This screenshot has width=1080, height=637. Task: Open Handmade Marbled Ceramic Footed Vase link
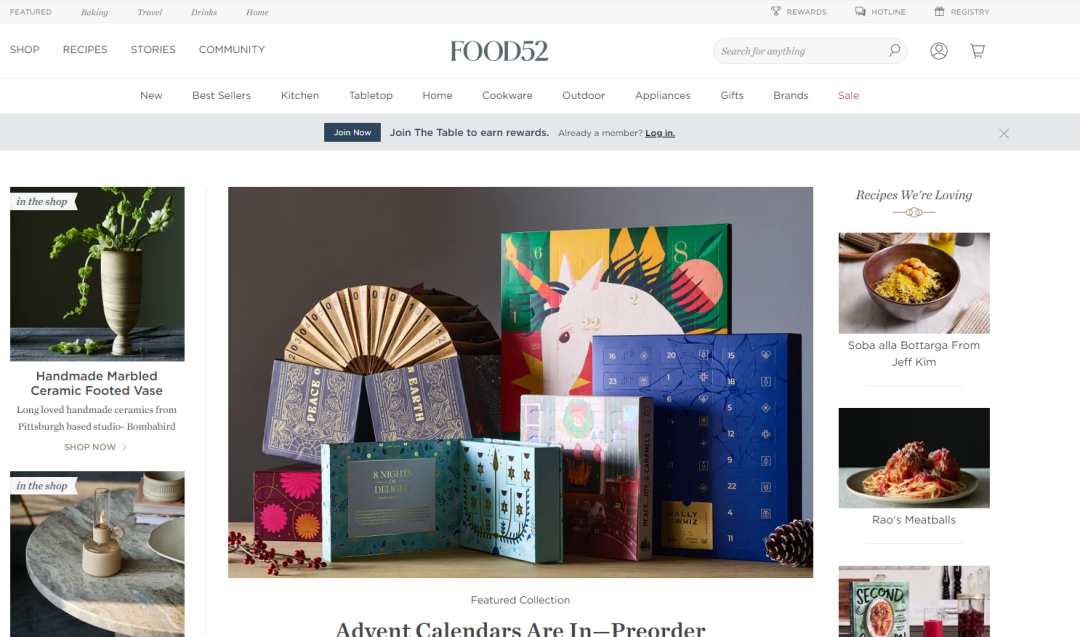coord(96,383)
